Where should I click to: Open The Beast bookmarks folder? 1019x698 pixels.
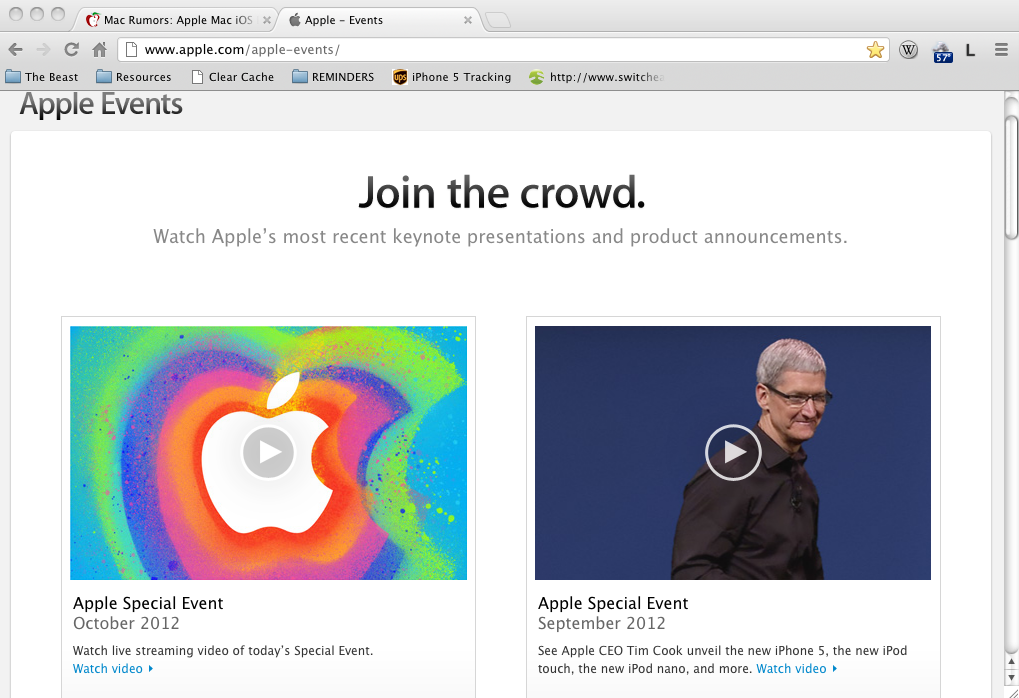pyautogui.click(x=42, y=77)
